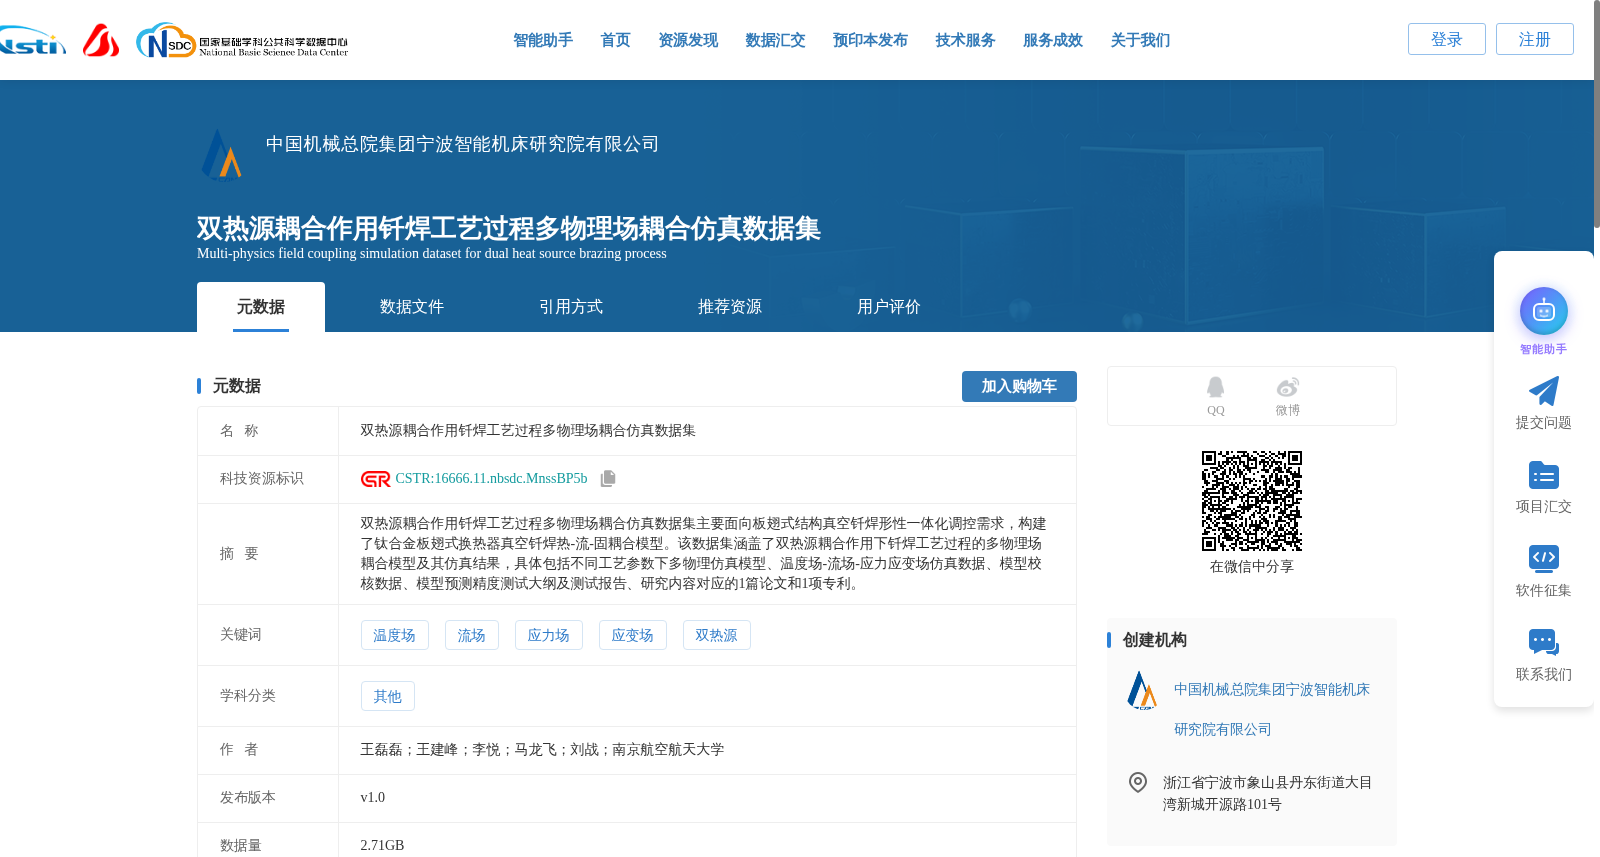Click the 应变场 keyword tag
The height and width of the screenshot is (857, 1600).
click(632, 635)
